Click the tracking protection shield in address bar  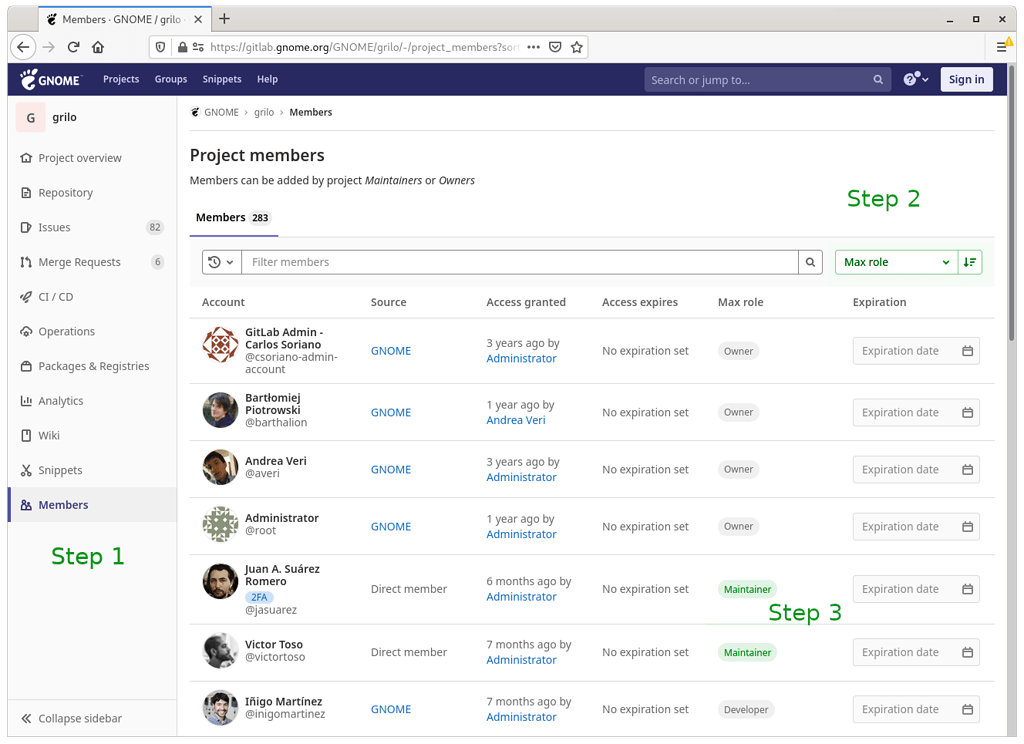[160, 47]
